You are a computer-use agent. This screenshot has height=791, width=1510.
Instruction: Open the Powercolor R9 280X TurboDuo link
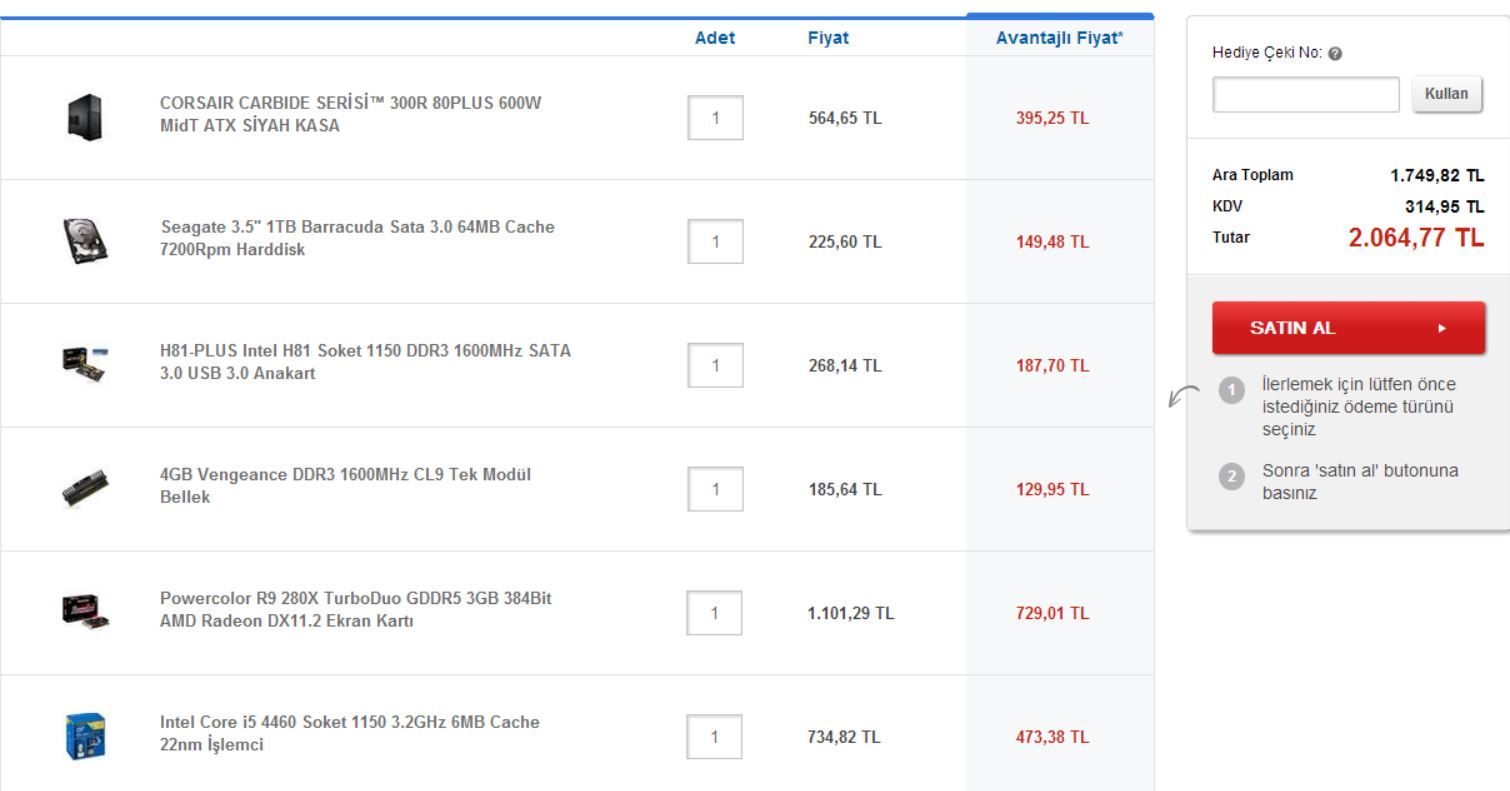pos(355,609)
